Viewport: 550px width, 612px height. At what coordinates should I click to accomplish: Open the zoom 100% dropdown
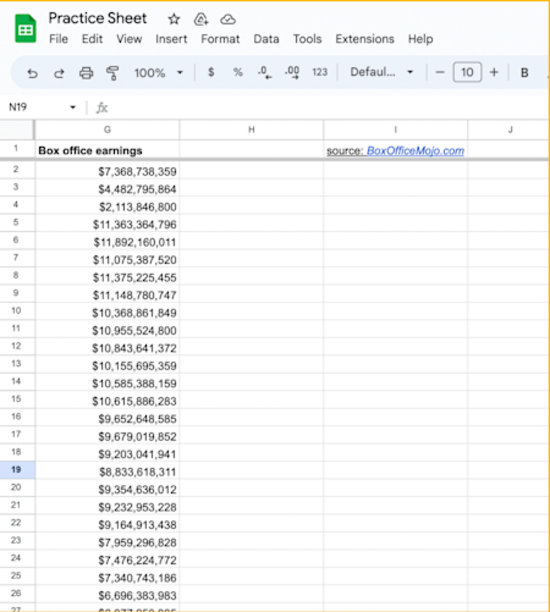click(158, 73)
